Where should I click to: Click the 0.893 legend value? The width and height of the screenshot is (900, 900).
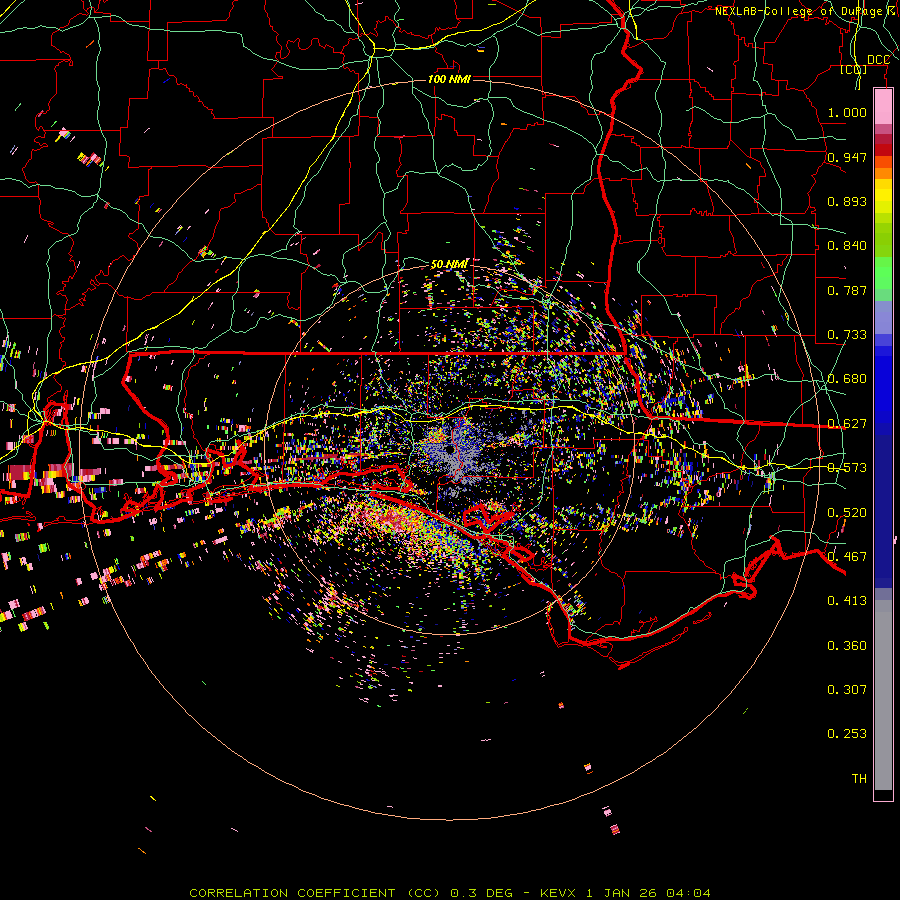(x=847, y=201)
